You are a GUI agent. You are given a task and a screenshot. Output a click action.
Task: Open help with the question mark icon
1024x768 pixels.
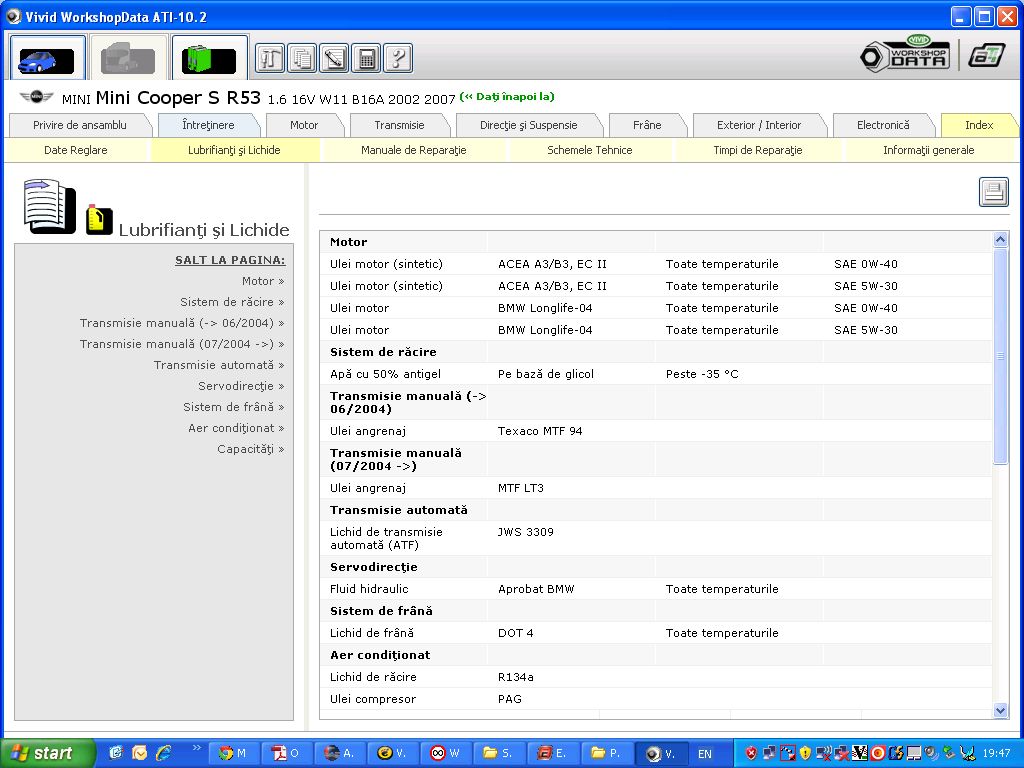pyautogui.click(x=398, y=58)
